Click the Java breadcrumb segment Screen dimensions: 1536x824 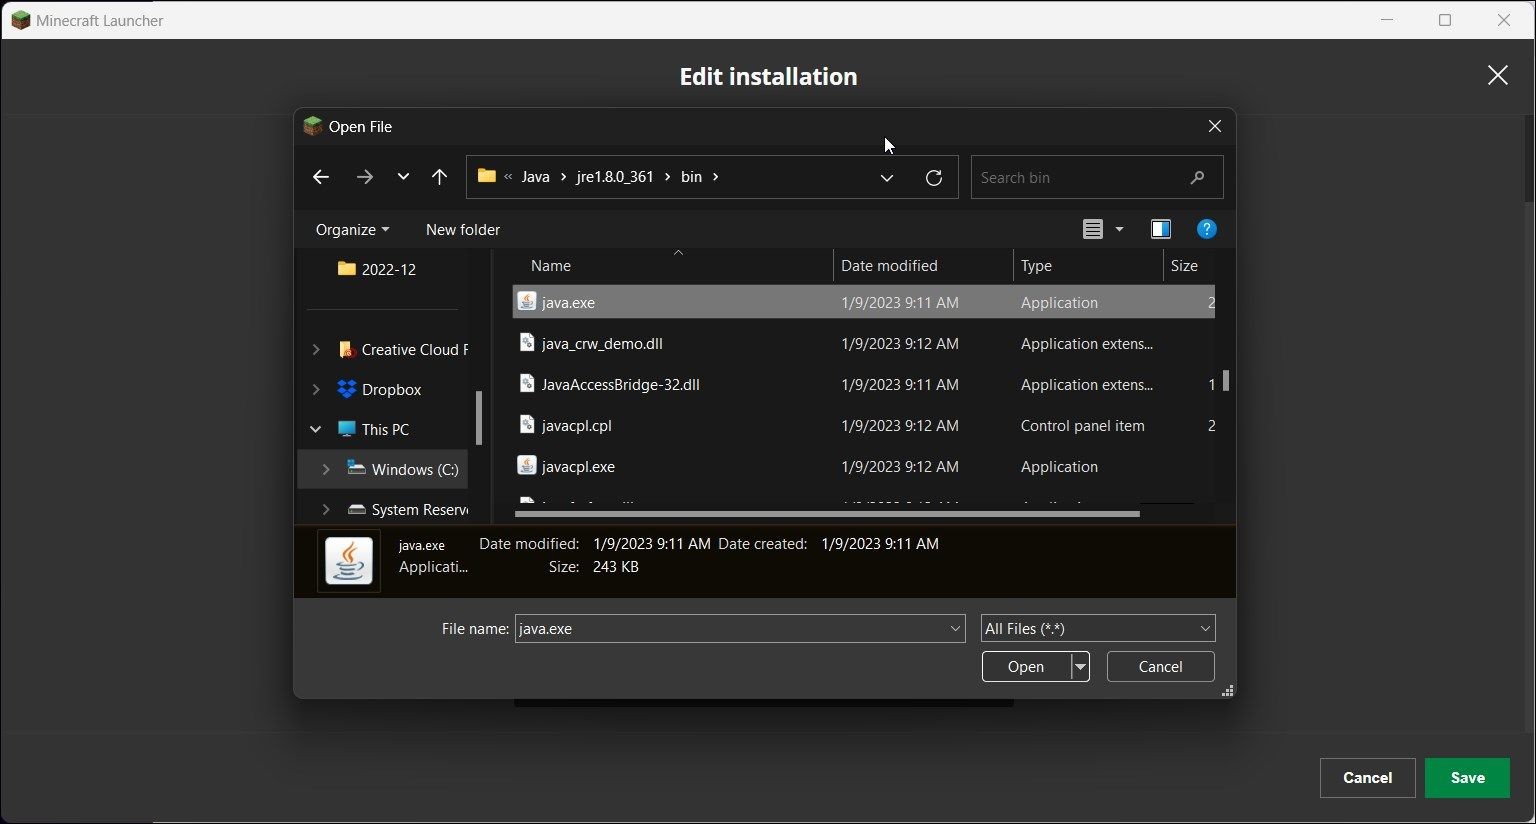click(536, 177)
